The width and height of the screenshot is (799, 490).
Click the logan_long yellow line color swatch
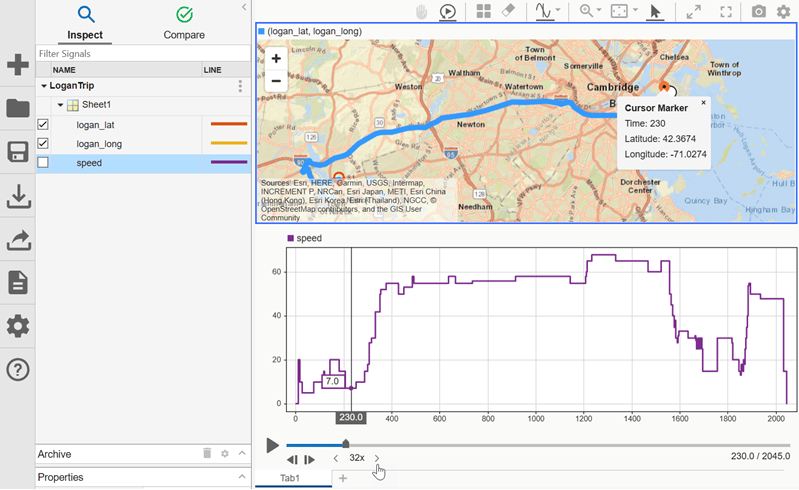(x=229, y=143)
